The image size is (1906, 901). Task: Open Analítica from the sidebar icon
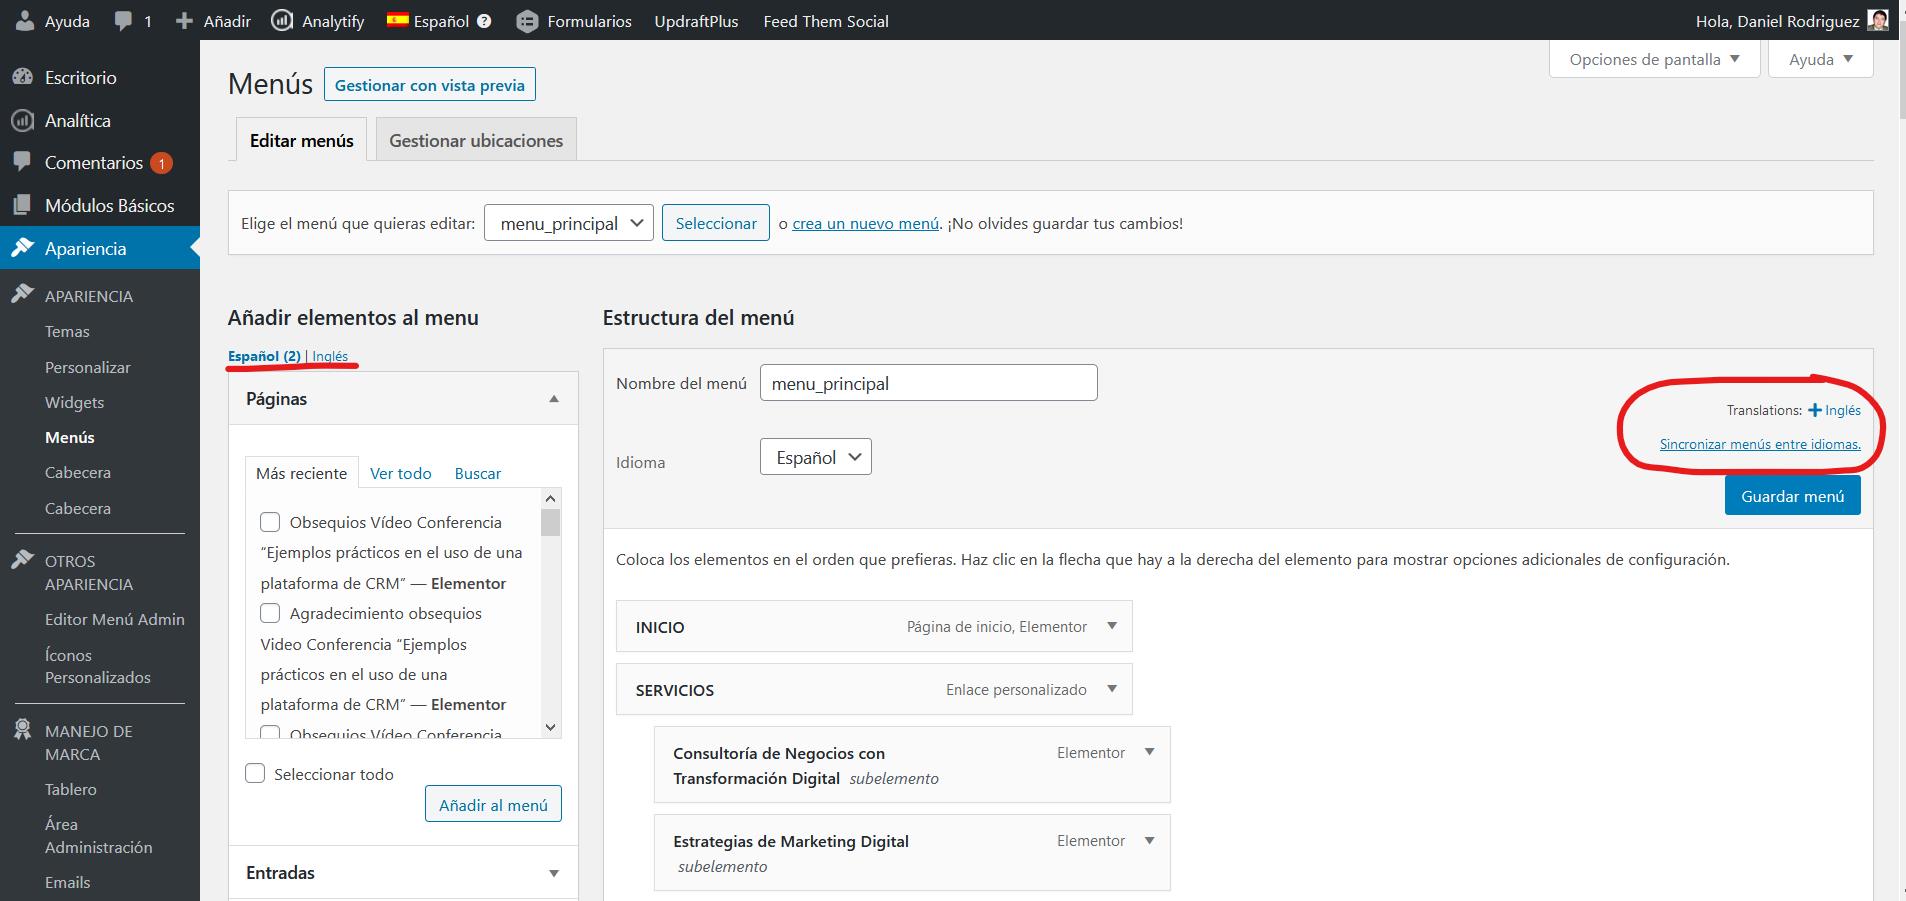22,120
